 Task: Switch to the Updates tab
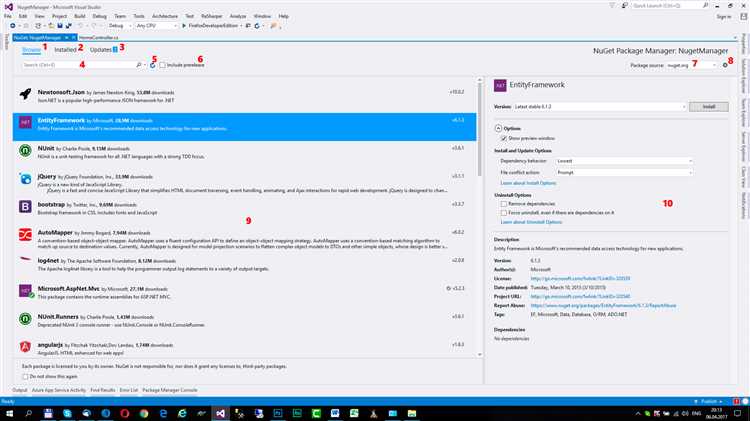(103, 50)
